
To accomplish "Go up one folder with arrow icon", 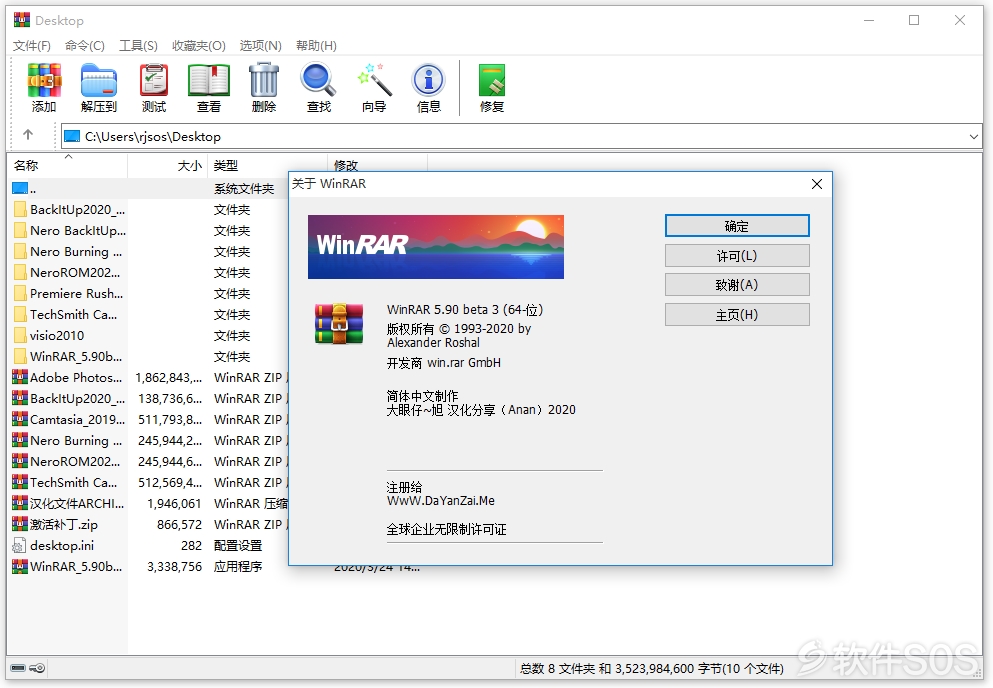I will click(x=28, y=135).
